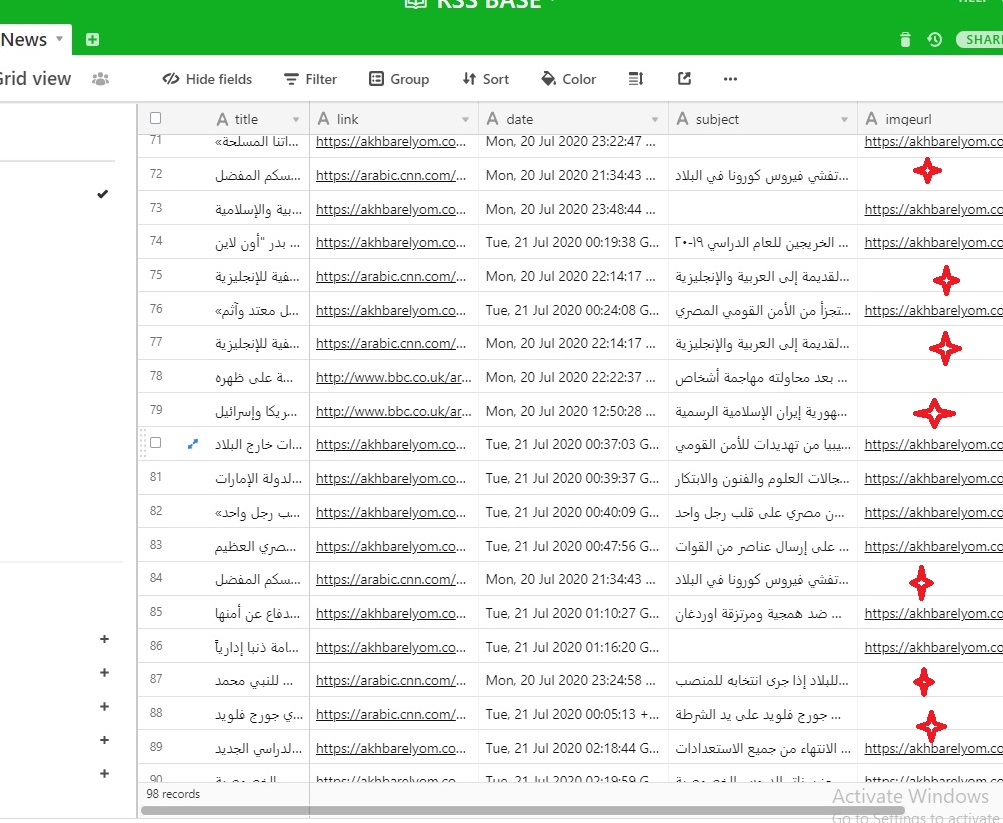Click the imgeurl field type icon
The width and height of the screenshot is (1003, 823).
coord(871,119)
